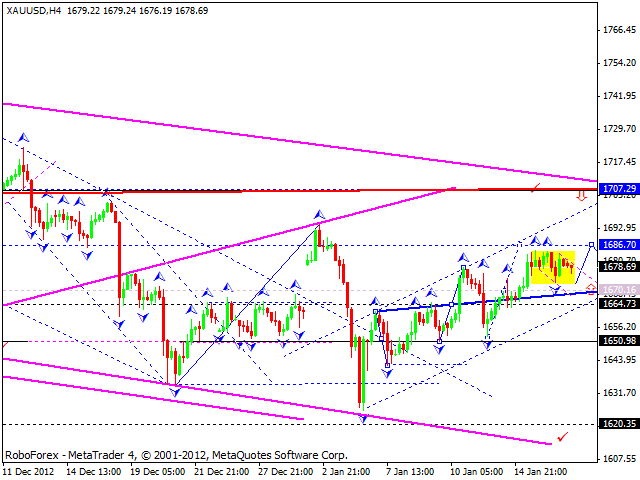Click the 1707.29 price level label

(619, 189)
